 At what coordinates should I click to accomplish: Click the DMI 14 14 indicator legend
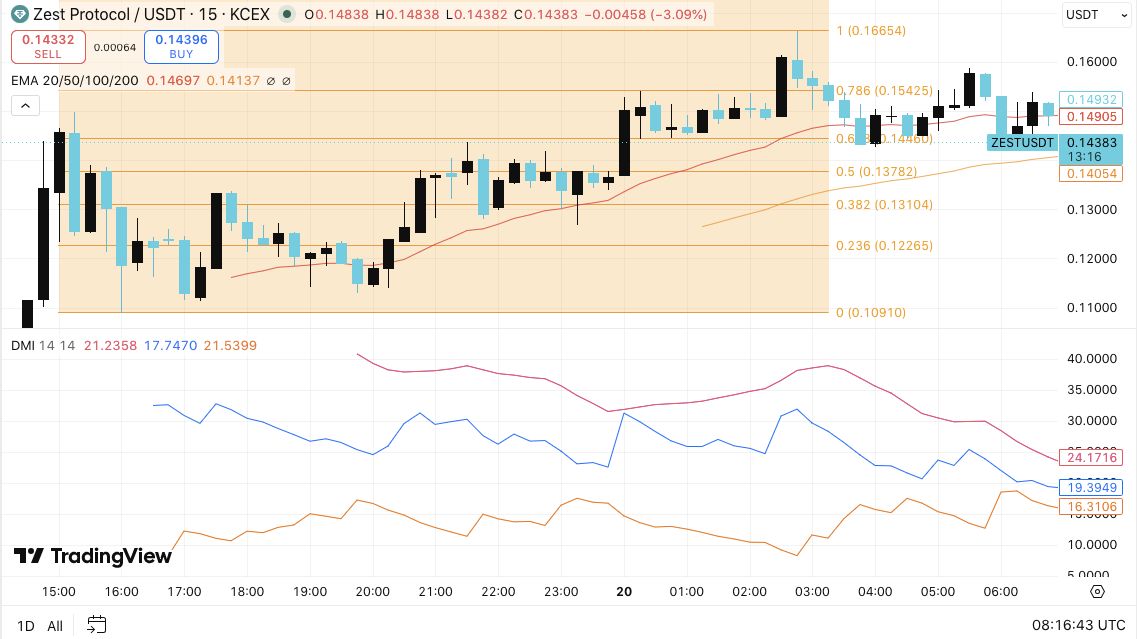[x=43, y=345]
